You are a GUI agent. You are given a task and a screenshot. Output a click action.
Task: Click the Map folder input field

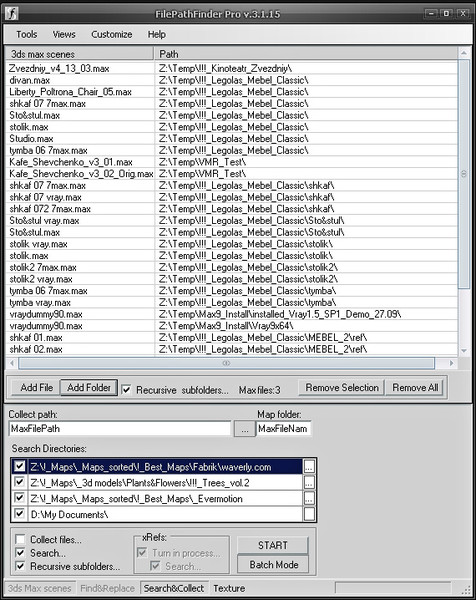[x=284, y=429]
